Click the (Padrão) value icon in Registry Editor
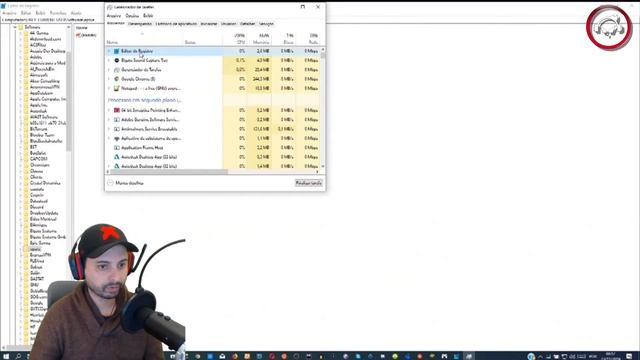The width and height of the screenshot is (640, 360). [78, 35]
